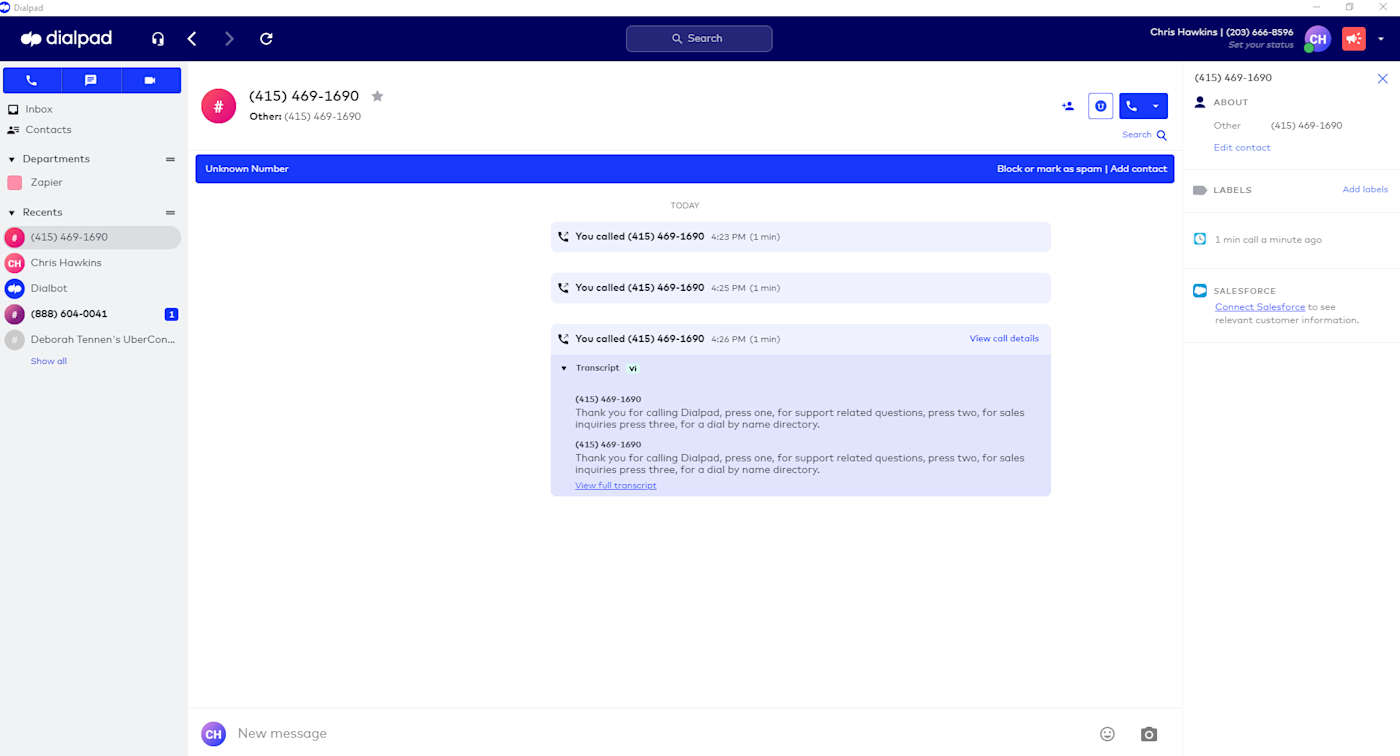Screen dimensions: 1400x756
Task: Click the Dialpad logo in the header
Action: (66, 39)
